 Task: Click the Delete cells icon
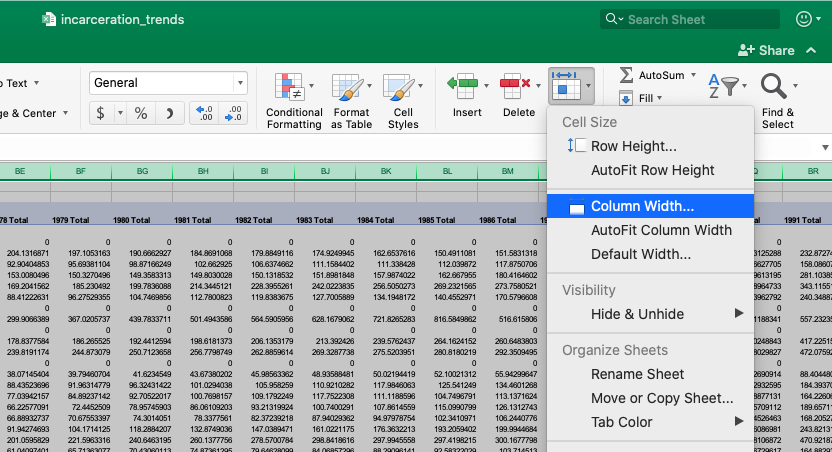pos(514,86)
